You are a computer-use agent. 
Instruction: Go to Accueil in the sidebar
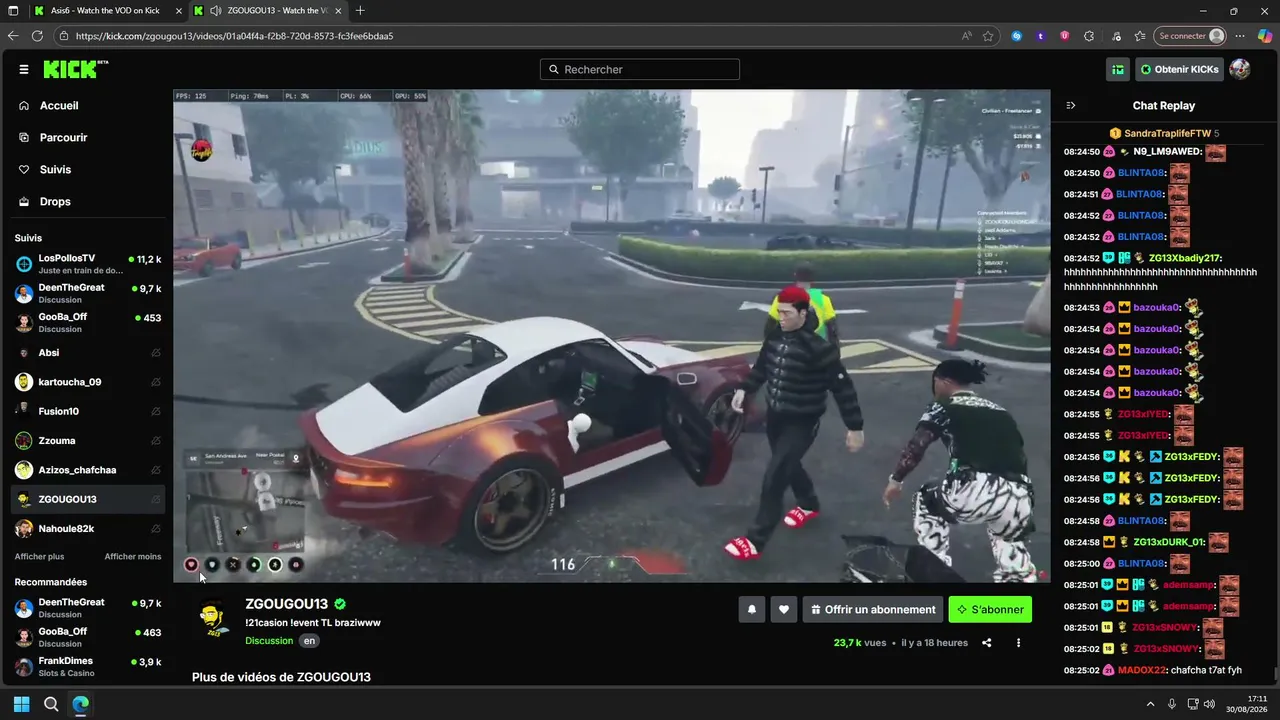tap(59, 106)
